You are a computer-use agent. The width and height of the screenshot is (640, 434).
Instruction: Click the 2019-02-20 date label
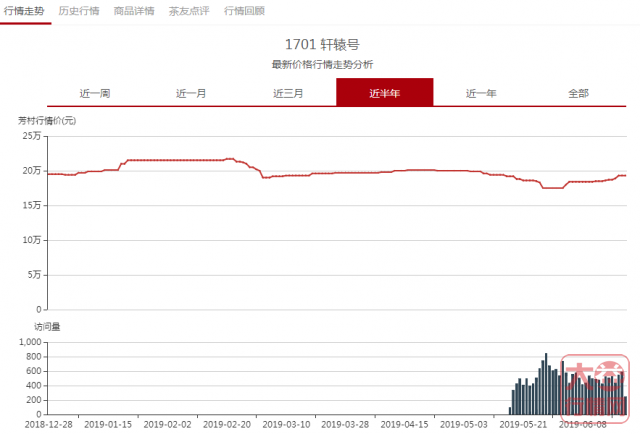227,425
